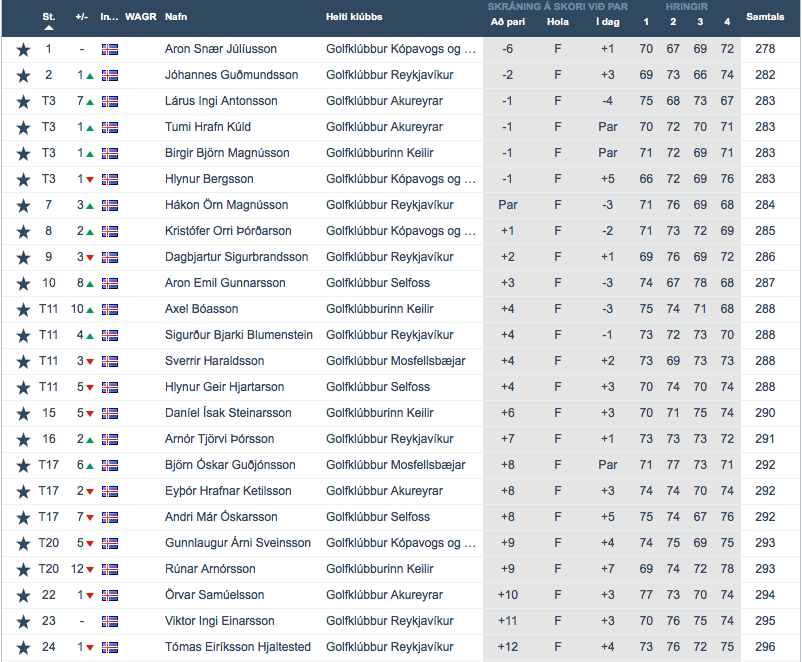
Task: Star Birgir Björn Magnússon as favorite
Action: 23,153
